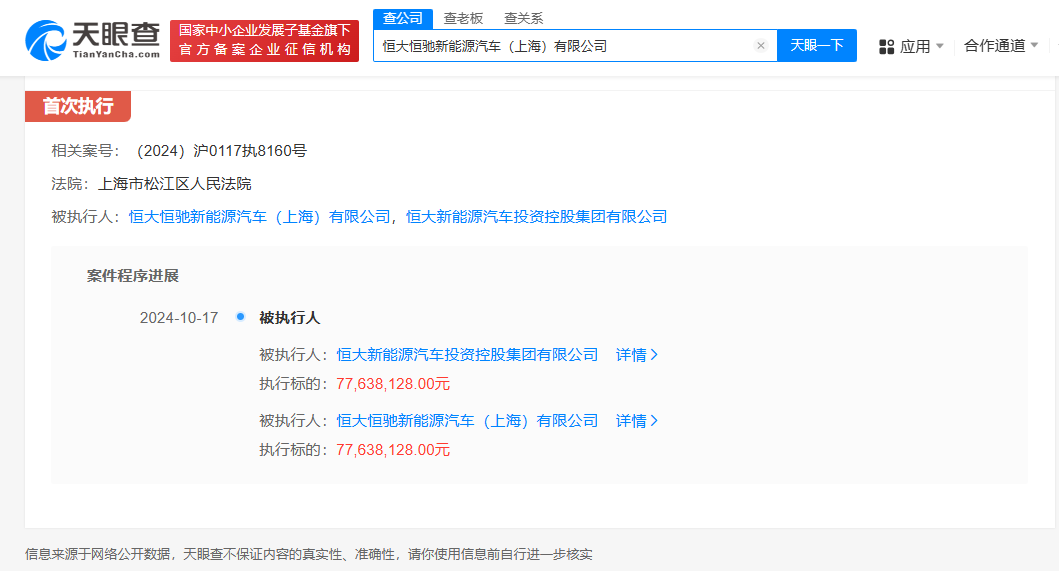The height and width of the screenshot is (571, 1059).
Task: Click court name 上海市松江区人民法院
Action: [x=174, y=184]
